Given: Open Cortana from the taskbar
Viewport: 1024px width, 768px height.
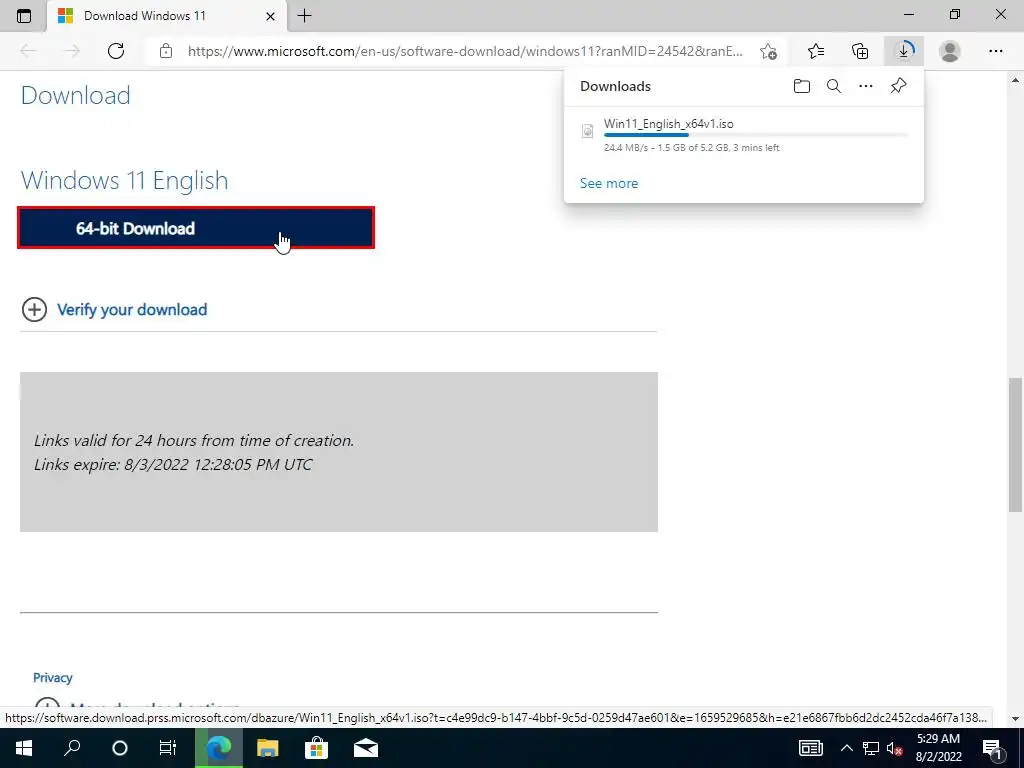Looking at the screenshot, I should tap(120, 748).
